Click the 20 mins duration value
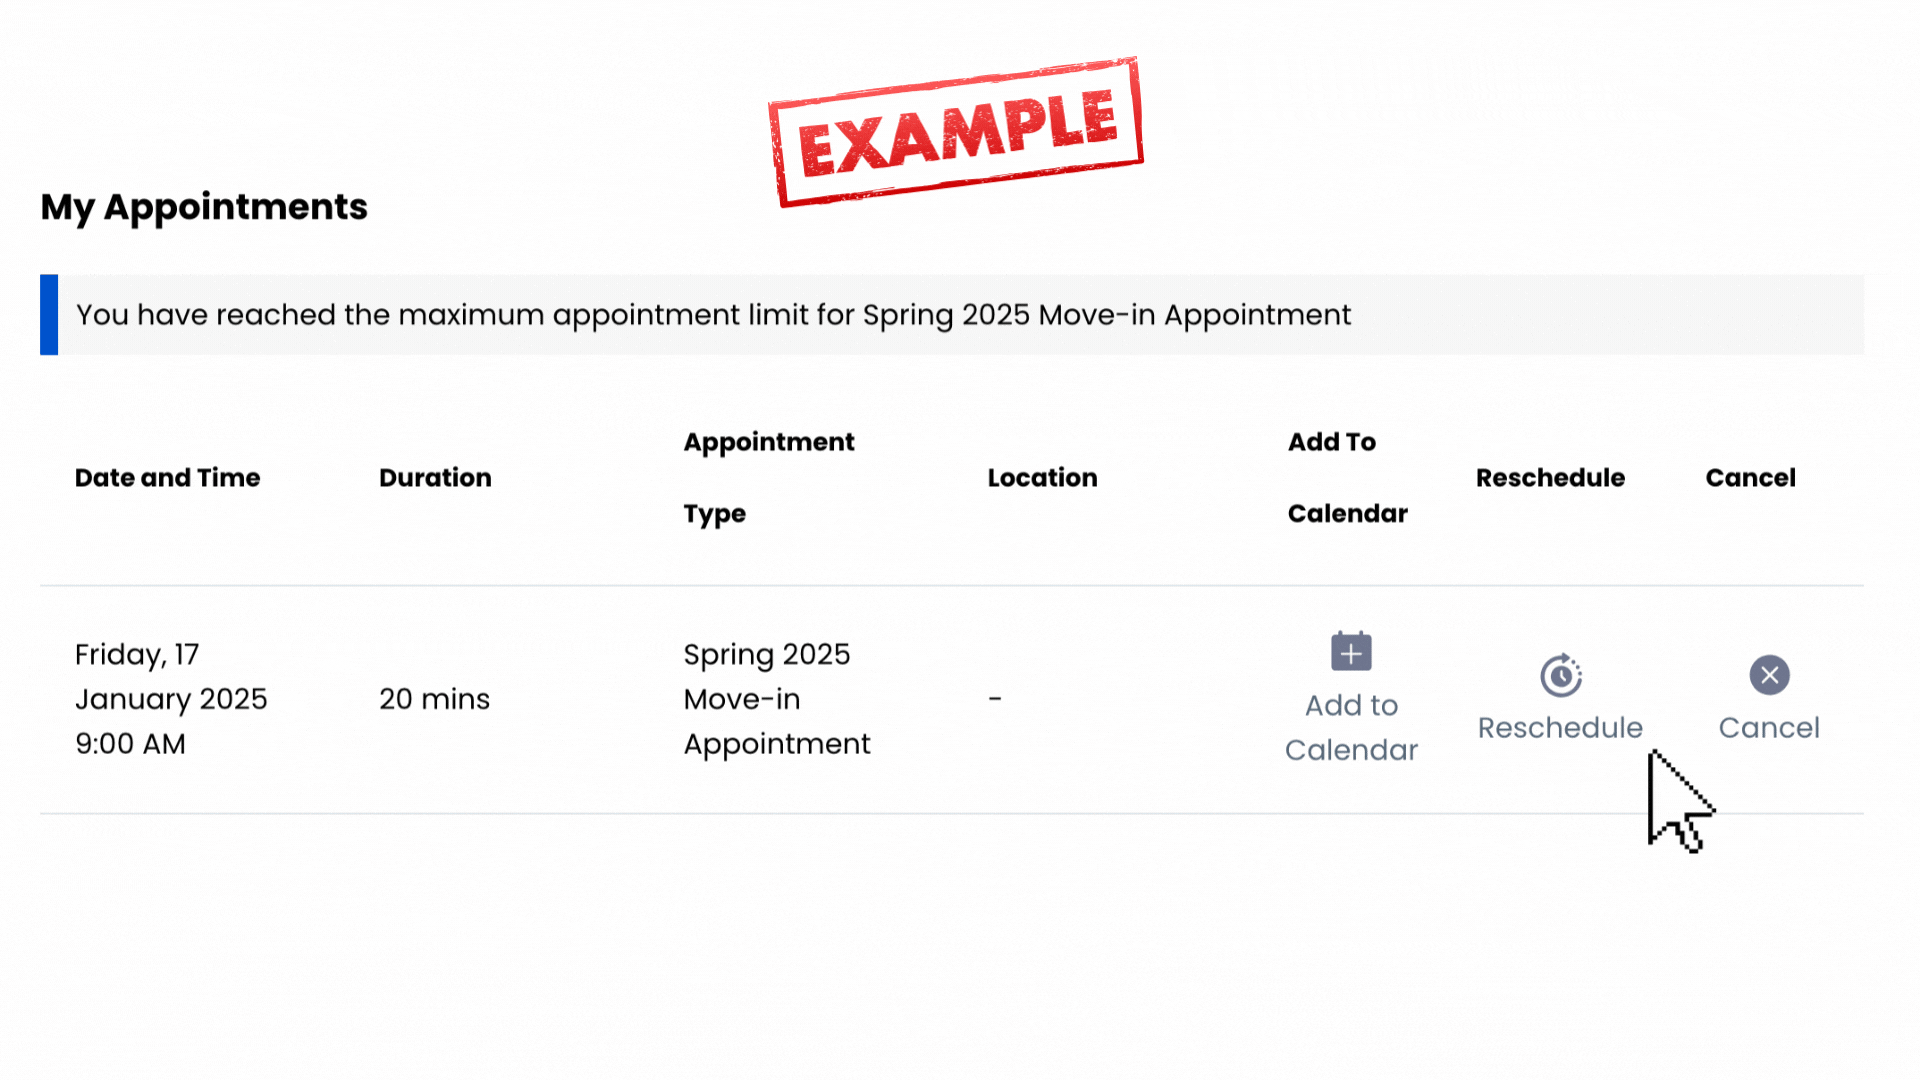This screenshot has width=1920, height=1080. [x=435, y=698]
